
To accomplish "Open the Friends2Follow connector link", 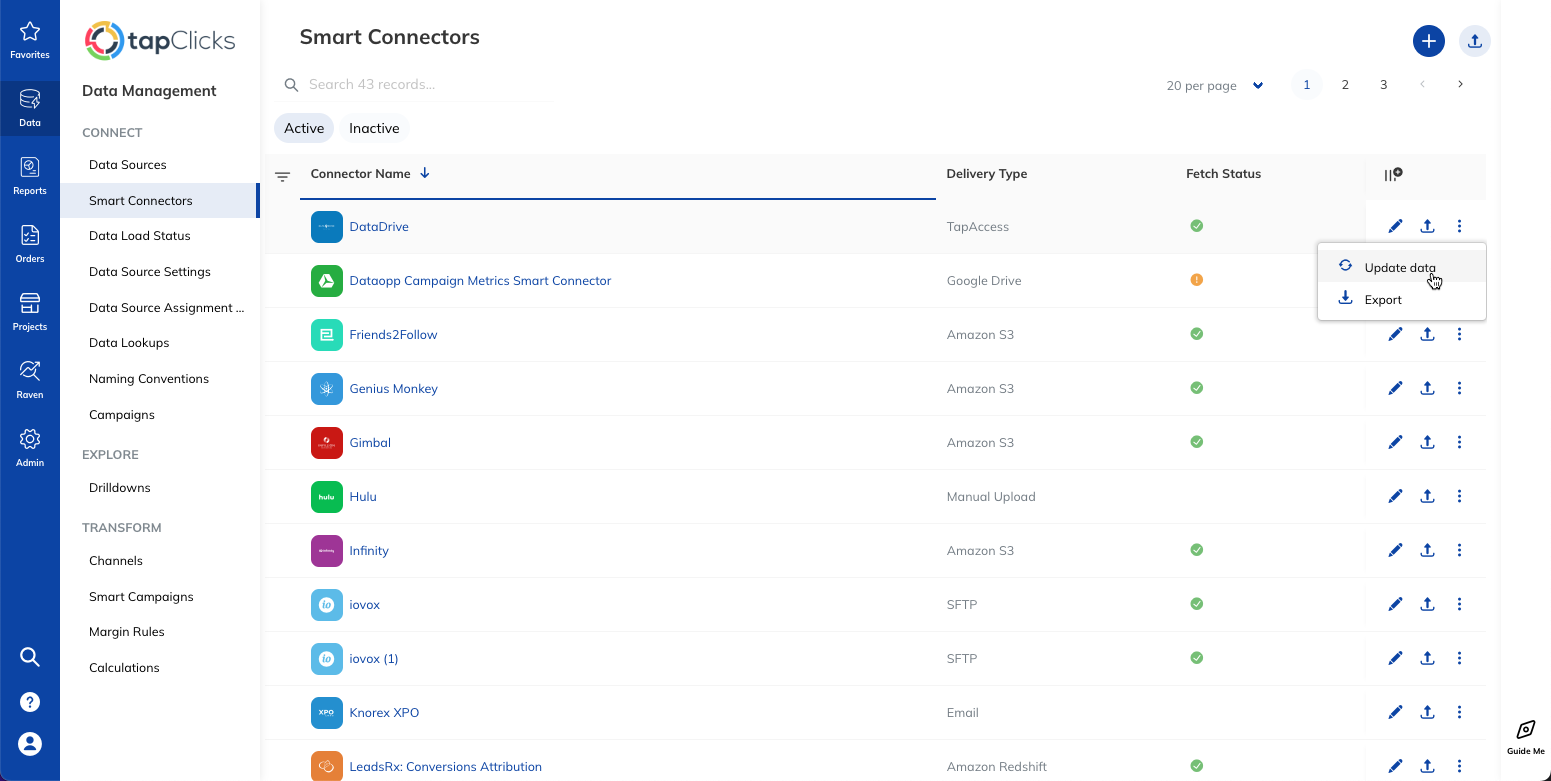I will point(393,335).
